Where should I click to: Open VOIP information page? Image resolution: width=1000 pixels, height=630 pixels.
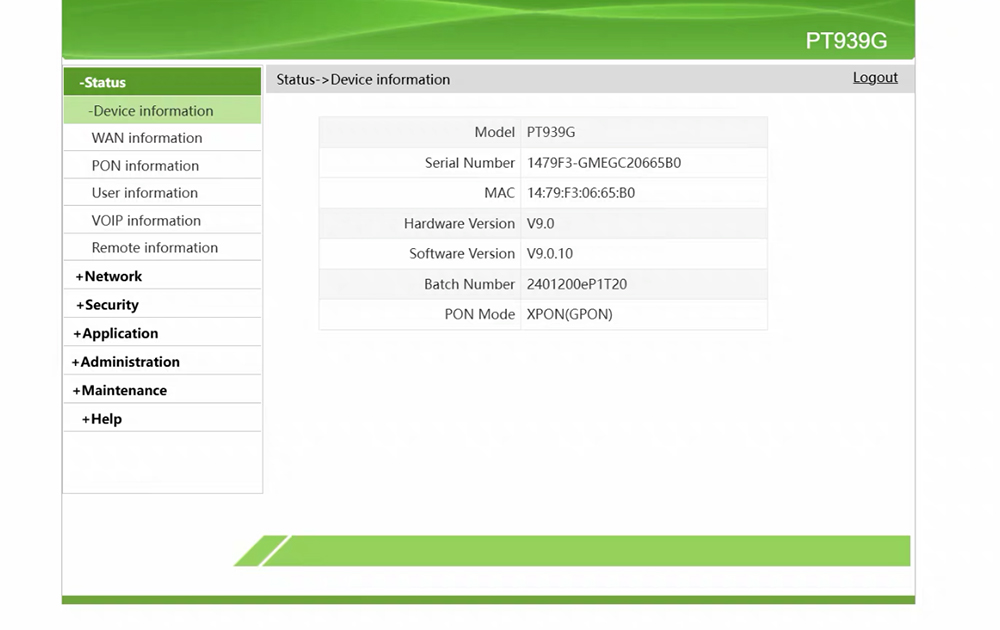click(x=146, y=221)
